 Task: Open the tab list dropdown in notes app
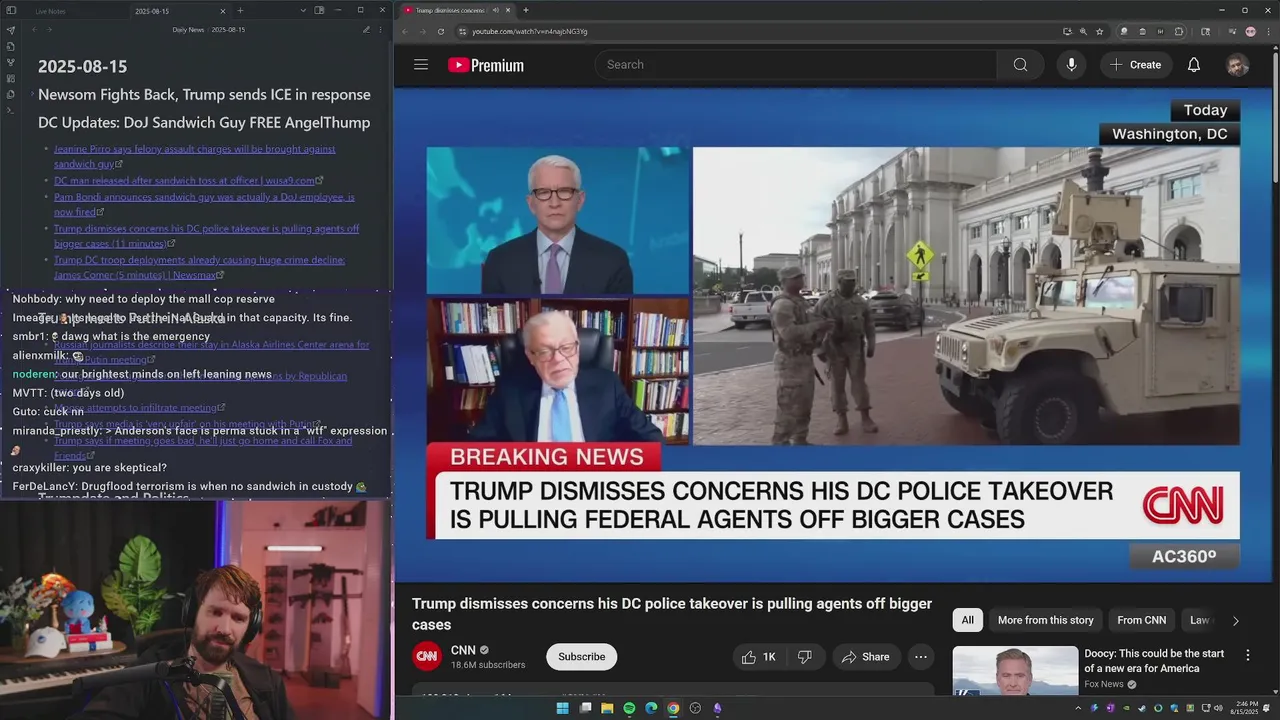point(303,10)
